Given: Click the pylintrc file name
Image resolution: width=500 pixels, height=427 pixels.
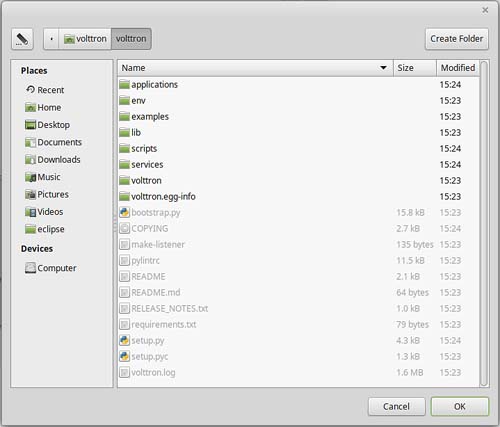Looking at the screenshot, I should click(x=146, y=260).
